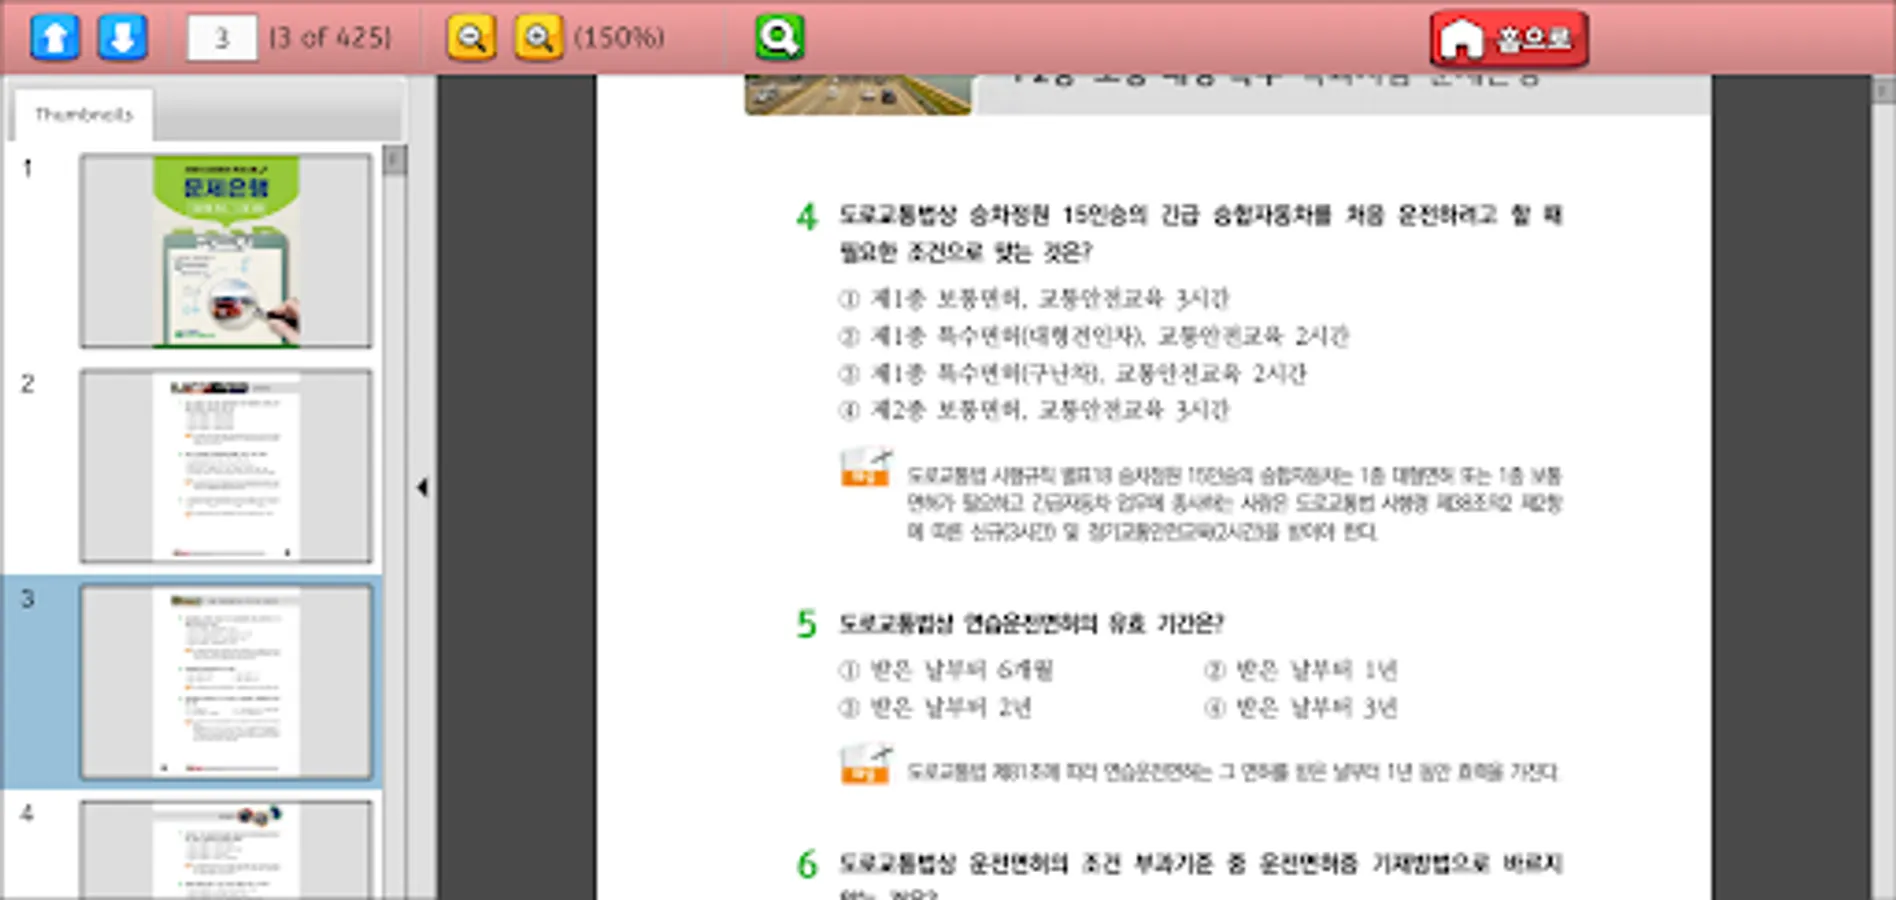
Task: Go to the previous page with up arrow
Action: 55,38
